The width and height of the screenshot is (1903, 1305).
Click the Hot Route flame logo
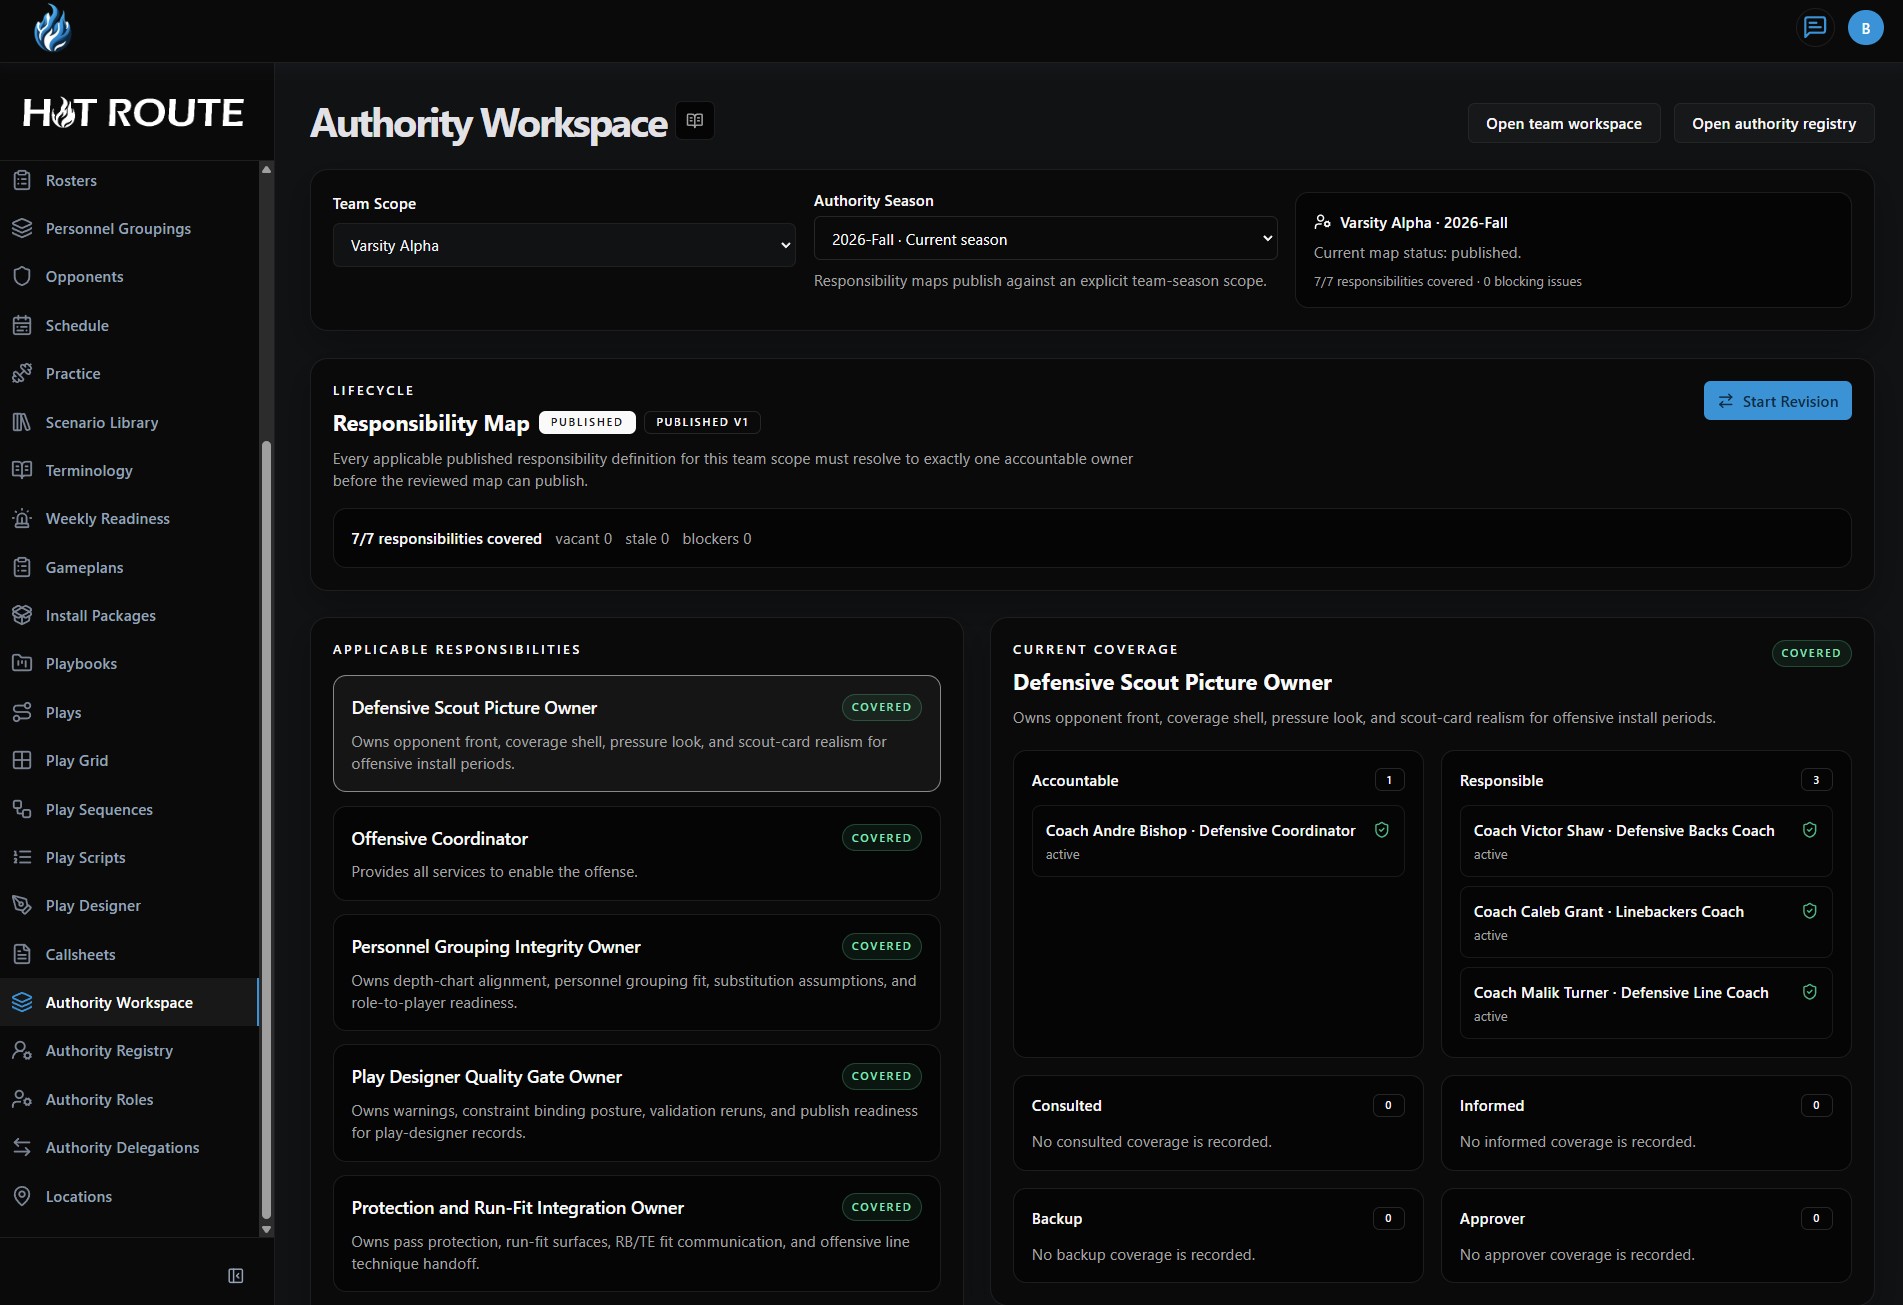coord(52,28)
